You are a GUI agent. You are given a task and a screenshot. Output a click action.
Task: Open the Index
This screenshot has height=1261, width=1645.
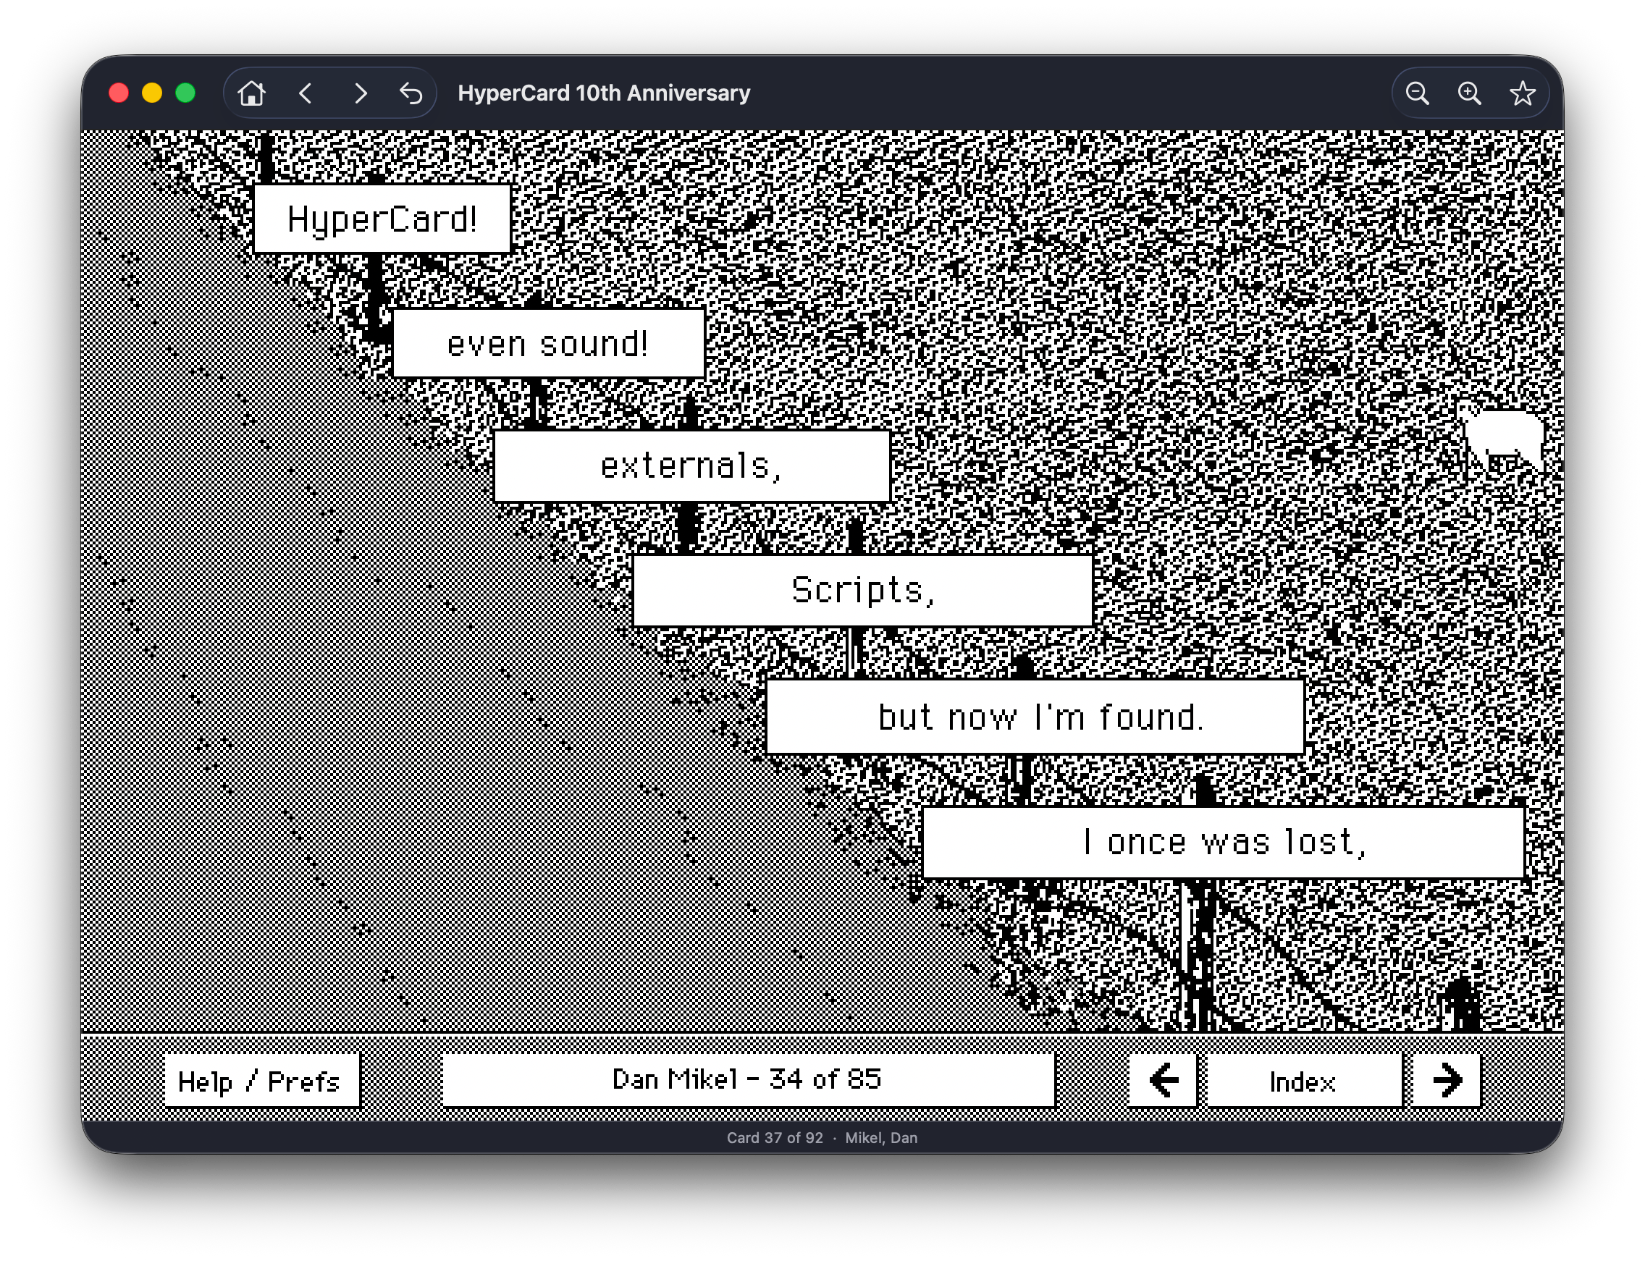tap(1304, 1080)
